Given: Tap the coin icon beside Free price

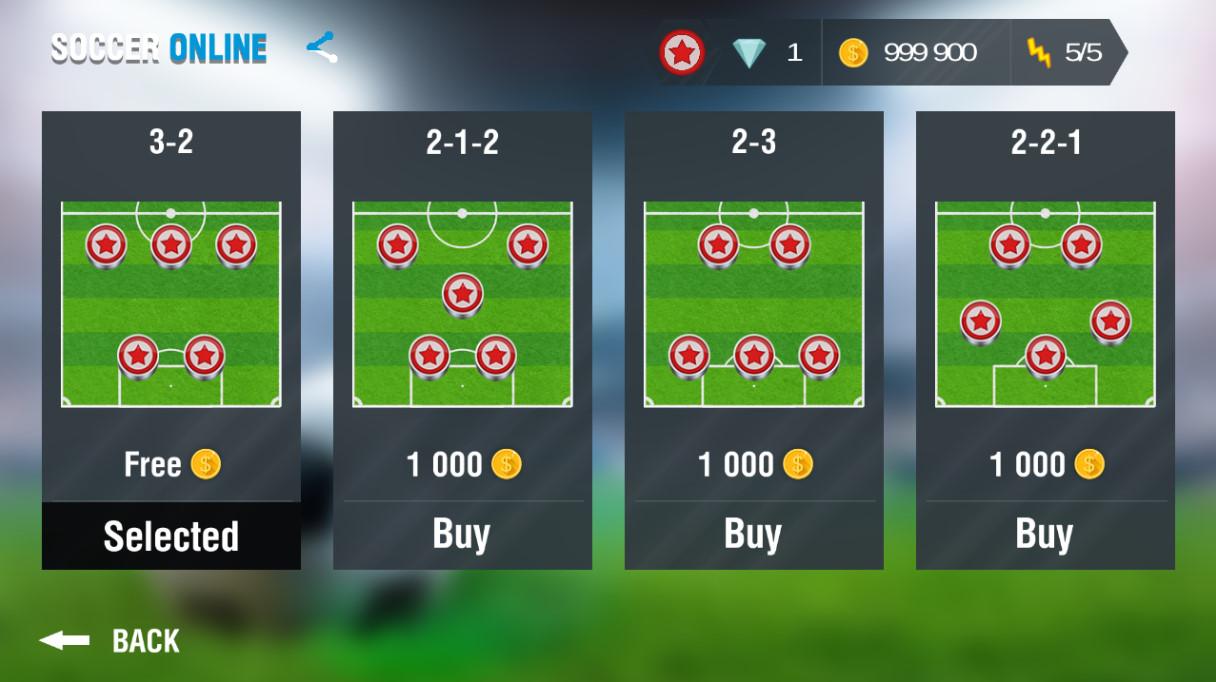Looking at the screenshot, I should click(x=206, y=464).
